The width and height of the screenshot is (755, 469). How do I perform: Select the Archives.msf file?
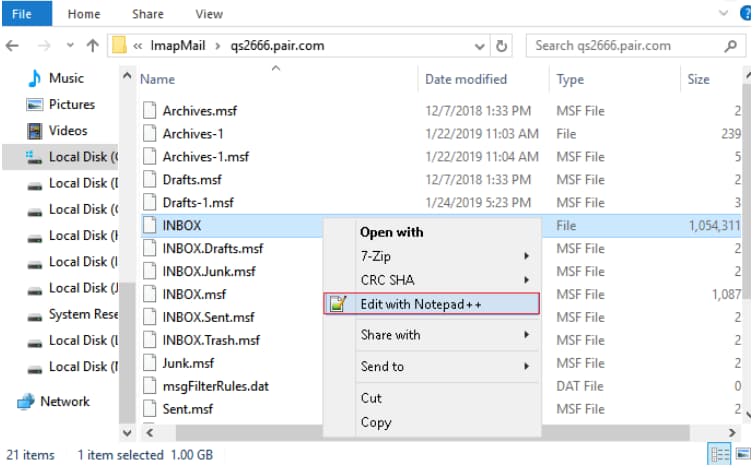pyautogui.click(x=200, y=111)
